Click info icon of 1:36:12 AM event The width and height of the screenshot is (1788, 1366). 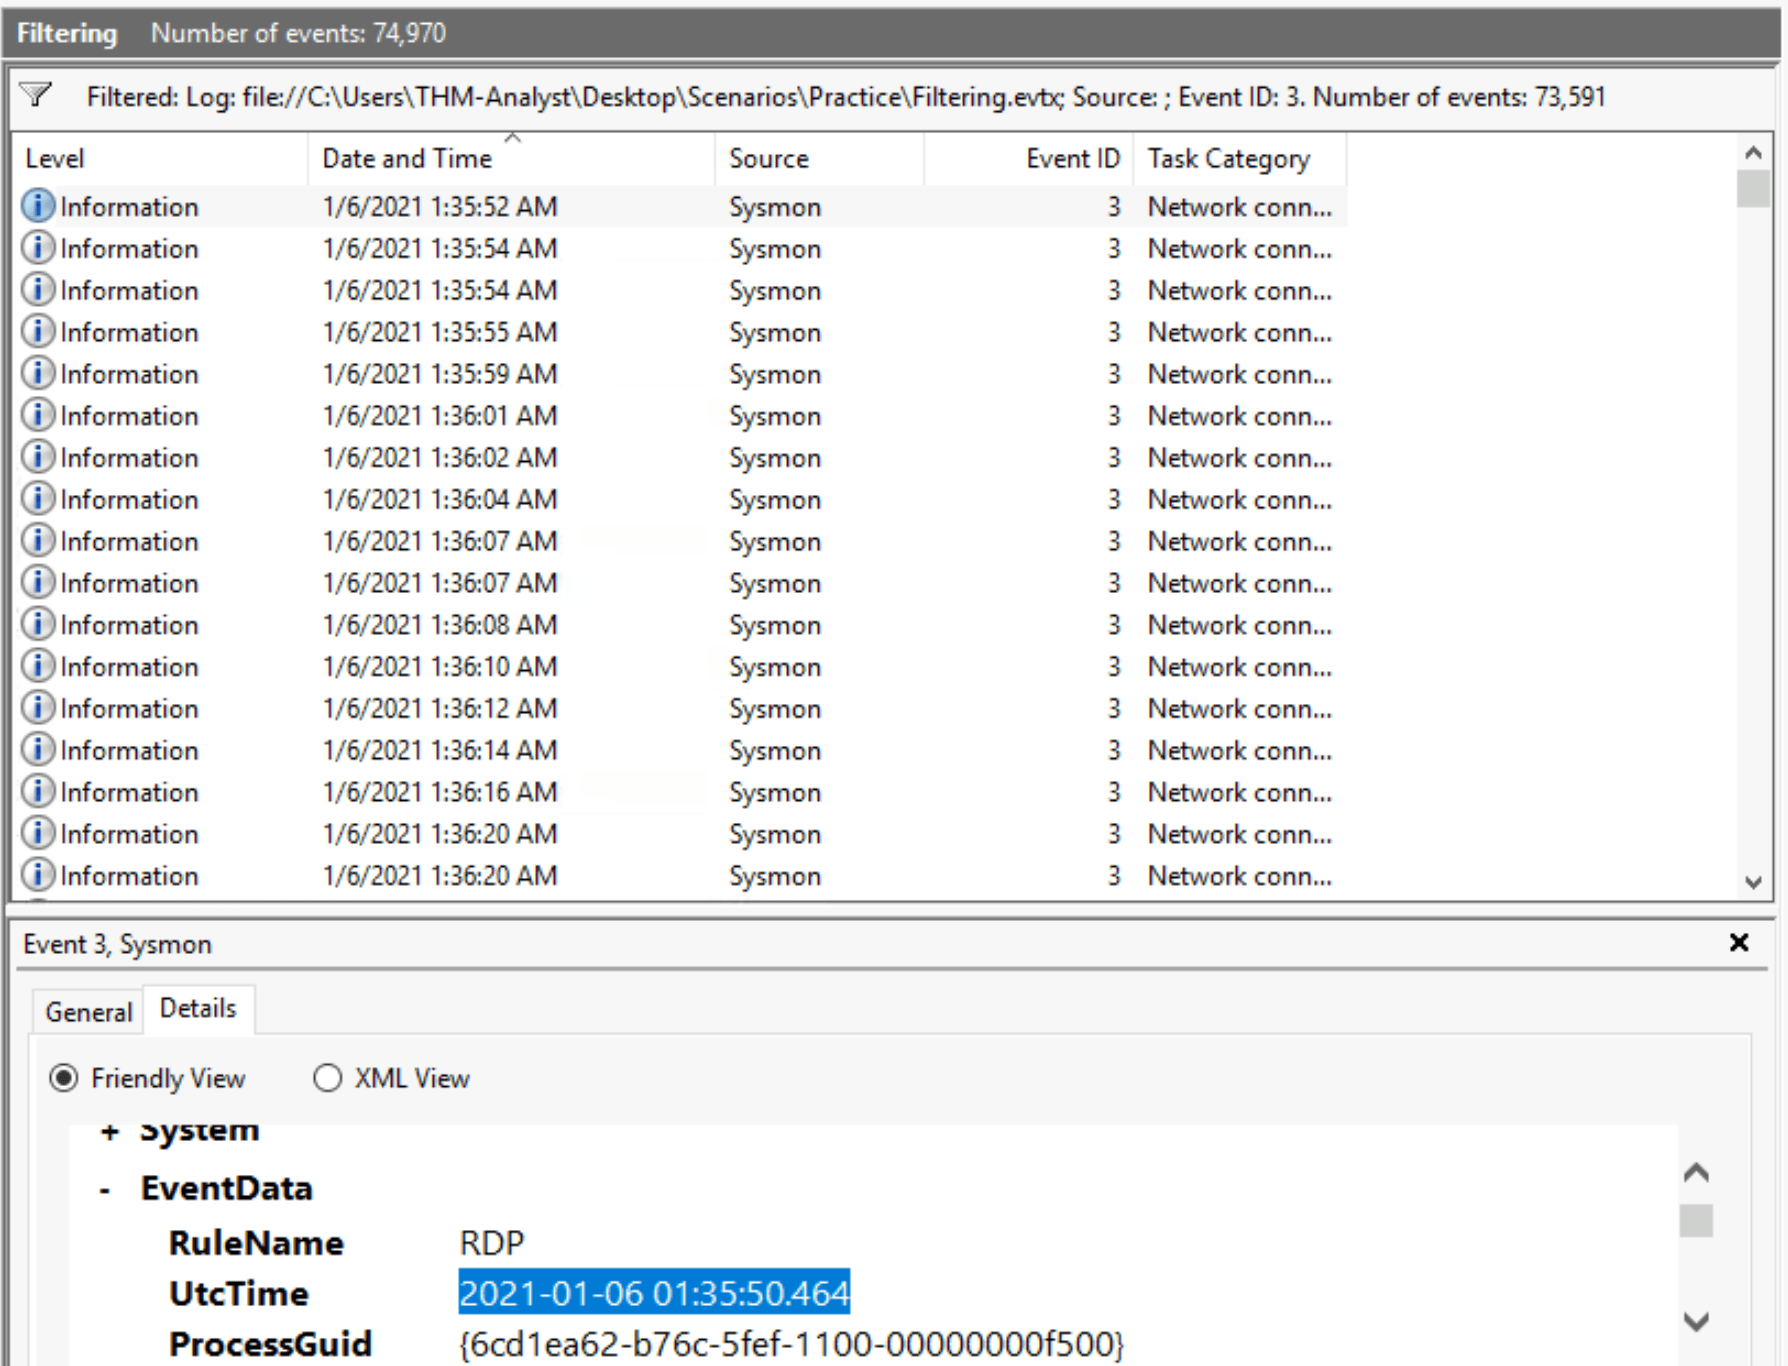pos(37,707)
